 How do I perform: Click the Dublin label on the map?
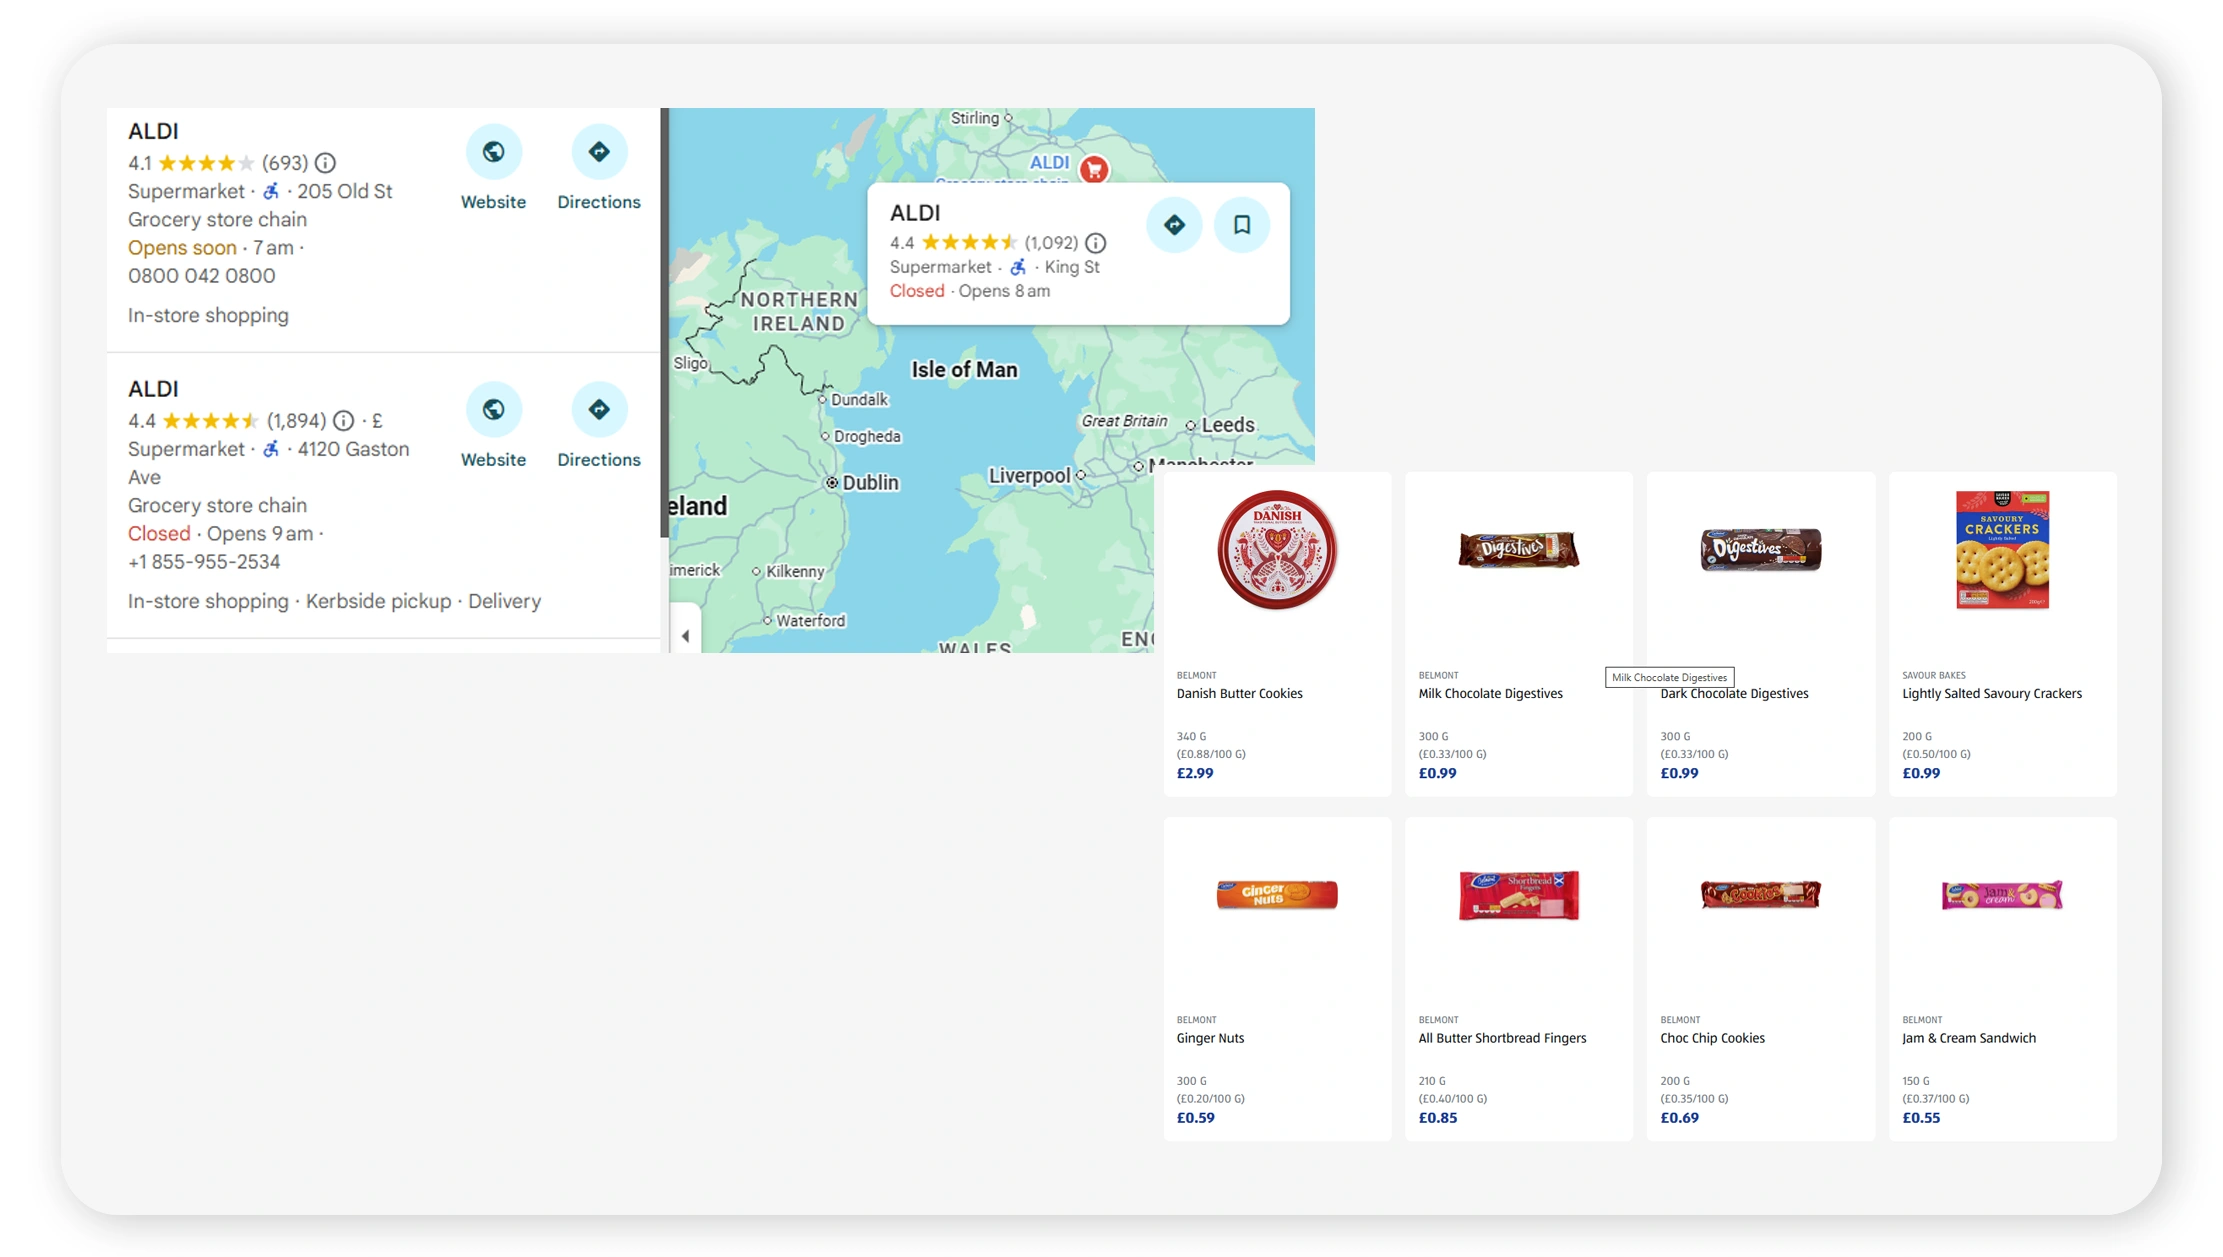coord(870,482)
